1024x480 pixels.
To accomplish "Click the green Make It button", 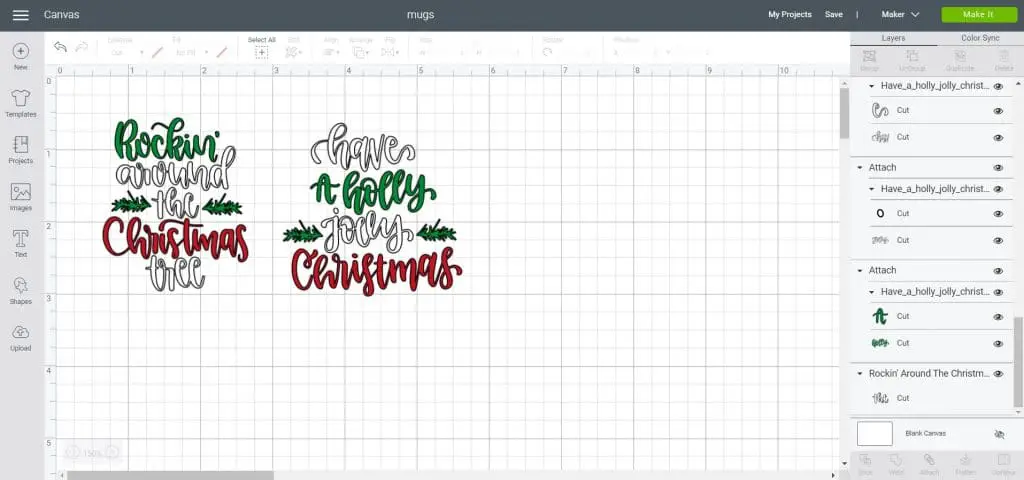I will point(978,15).
